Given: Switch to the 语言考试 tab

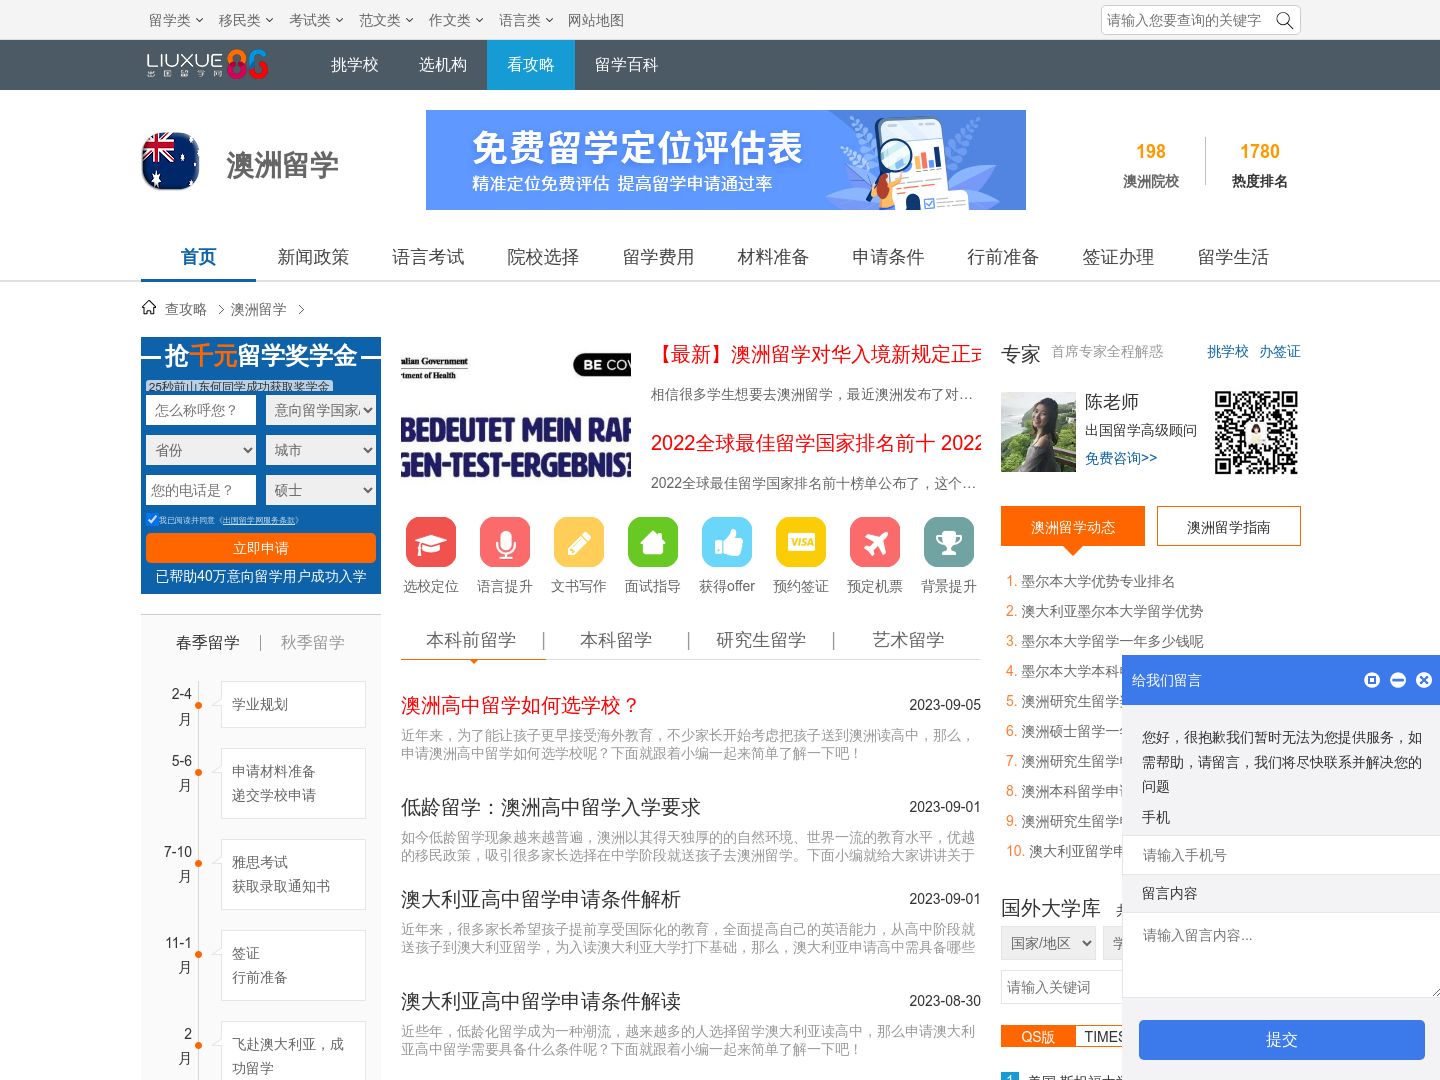Looking at the screenshot, I should tap(428, 257).
